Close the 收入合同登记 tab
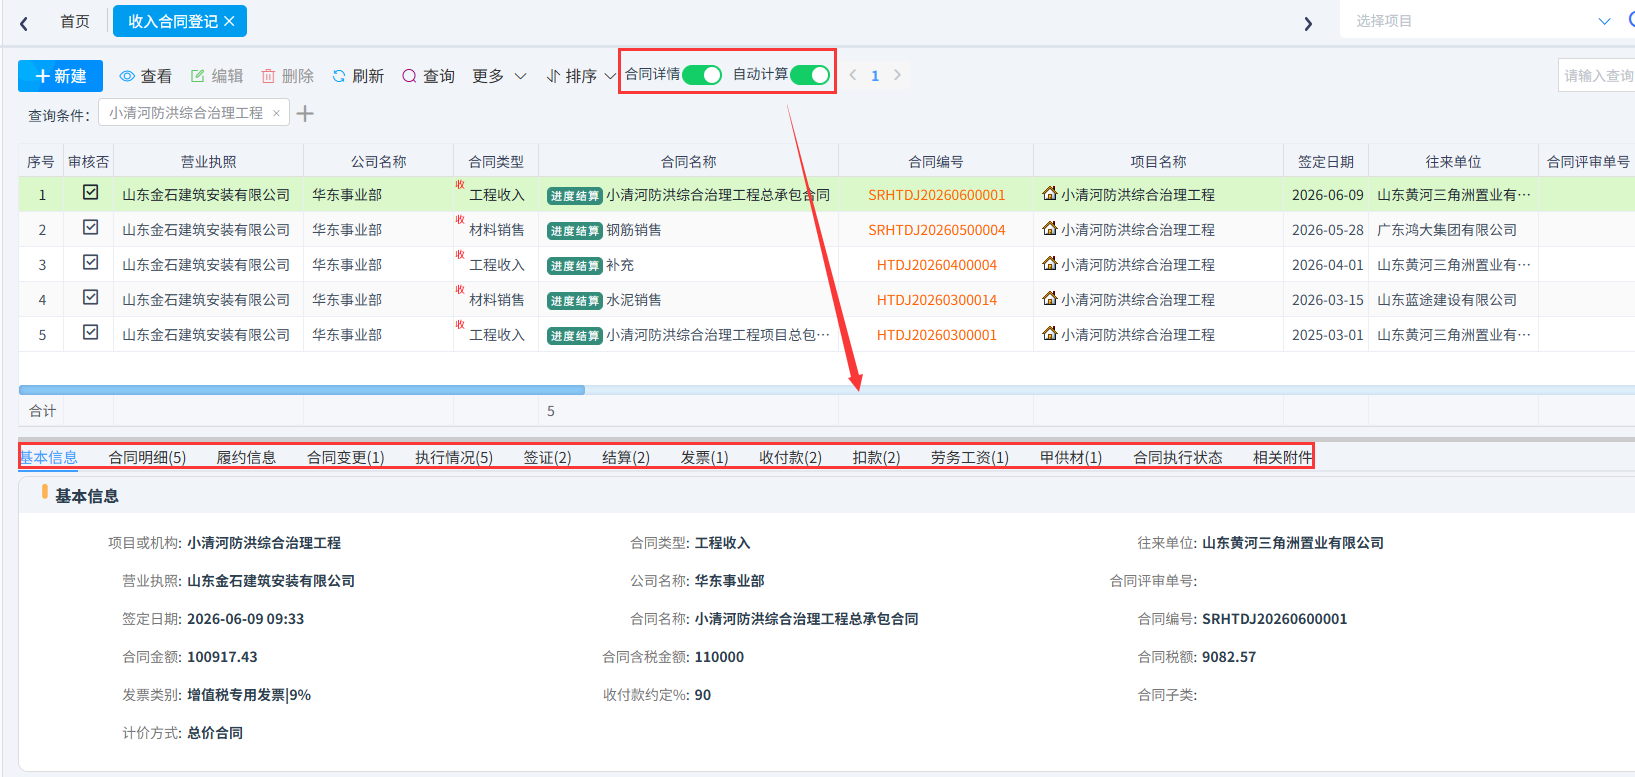Screen dimensions: 1635x777 click(x=229, y=21)
